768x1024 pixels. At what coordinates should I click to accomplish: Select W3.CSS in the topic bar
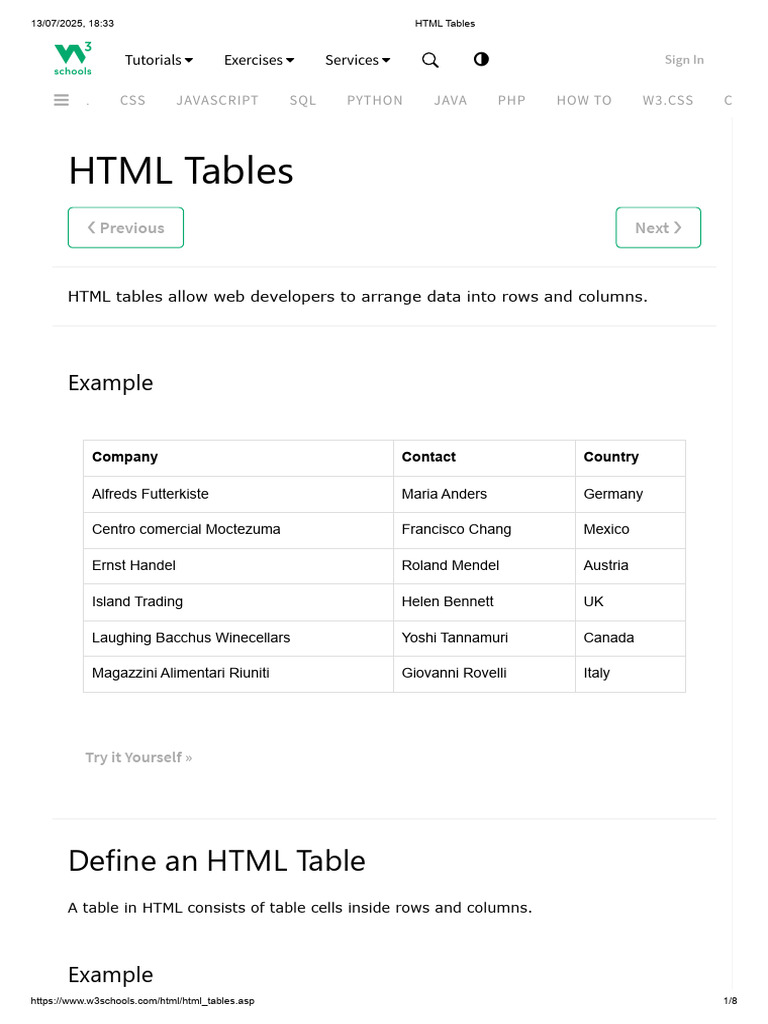point(668,100)
